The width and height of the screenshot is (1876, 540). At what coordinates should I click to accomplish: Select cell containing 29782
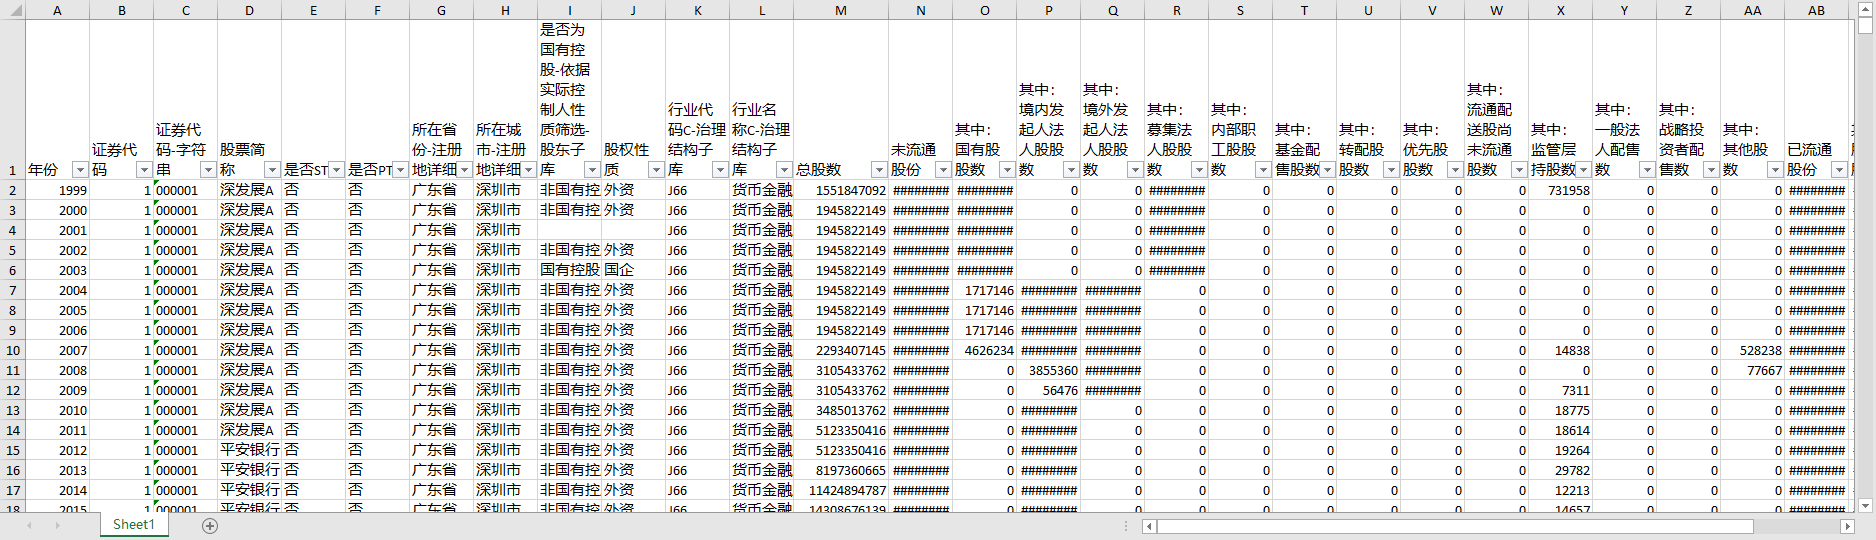(1560, 470)
